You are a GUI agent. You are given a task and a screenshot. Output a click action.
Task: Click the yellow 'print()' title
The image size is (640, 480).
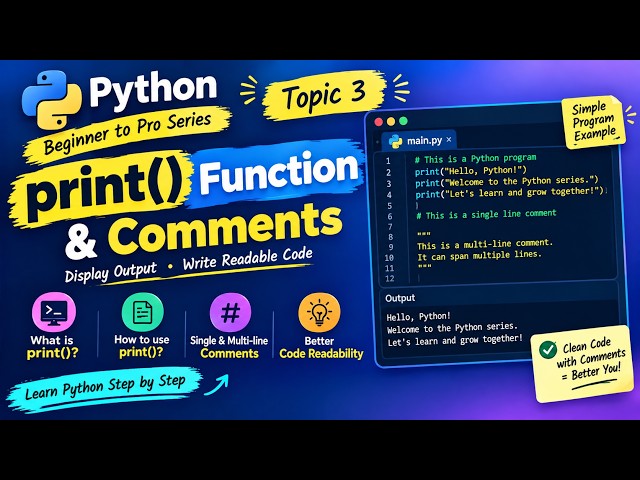102,189
